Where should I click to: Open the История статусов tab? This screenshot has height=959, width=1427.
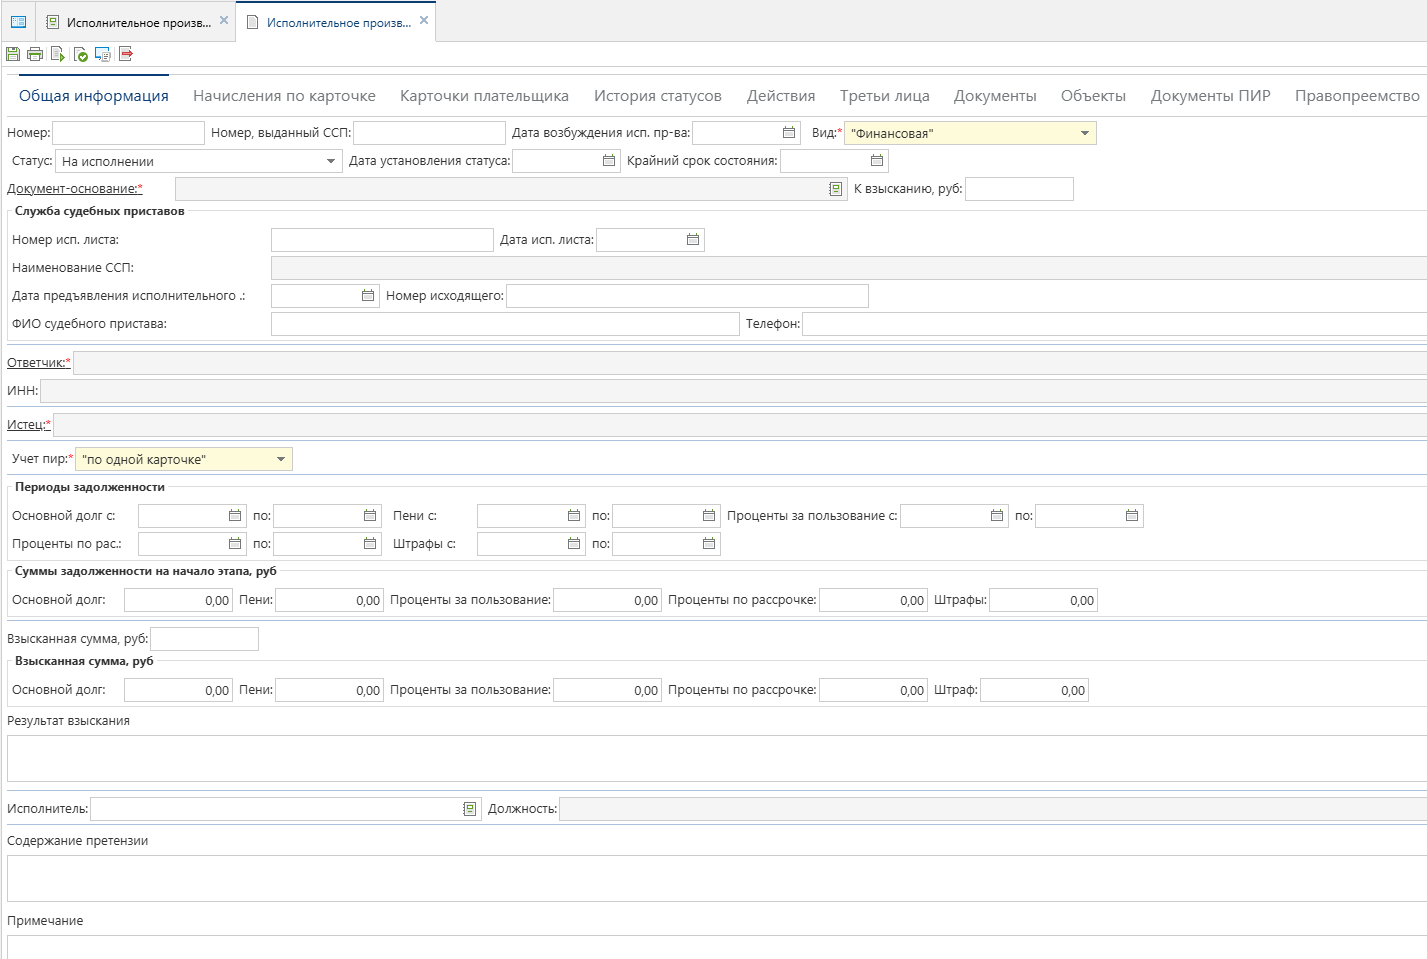click(x=658, y=96)
